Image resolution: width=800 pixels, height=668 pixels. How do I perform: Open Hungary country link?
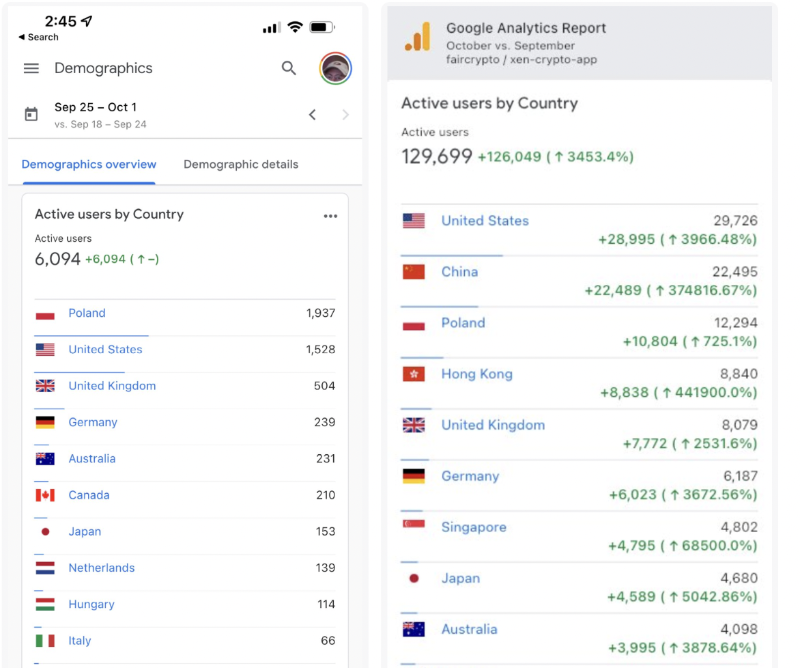[x=91, y=604]
